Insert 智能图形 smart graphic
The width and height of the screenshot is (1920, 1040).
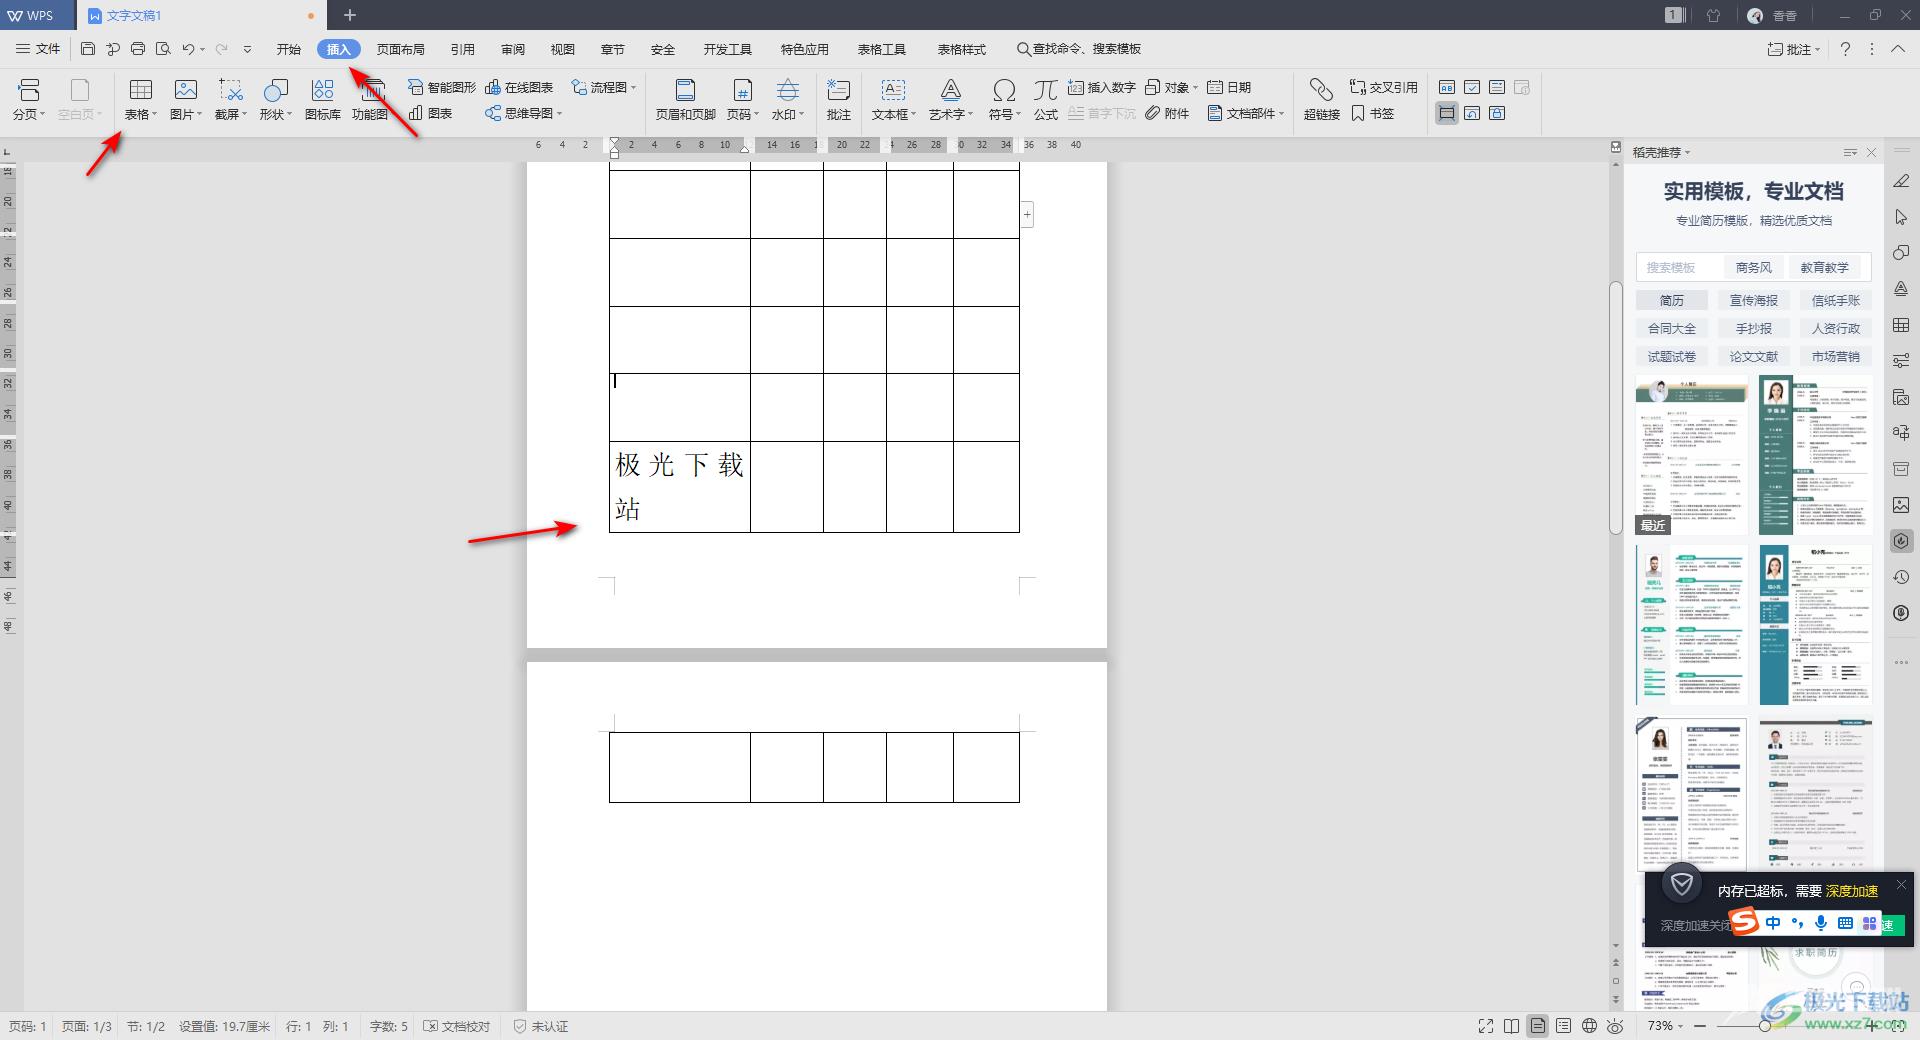tap(442, 87)
